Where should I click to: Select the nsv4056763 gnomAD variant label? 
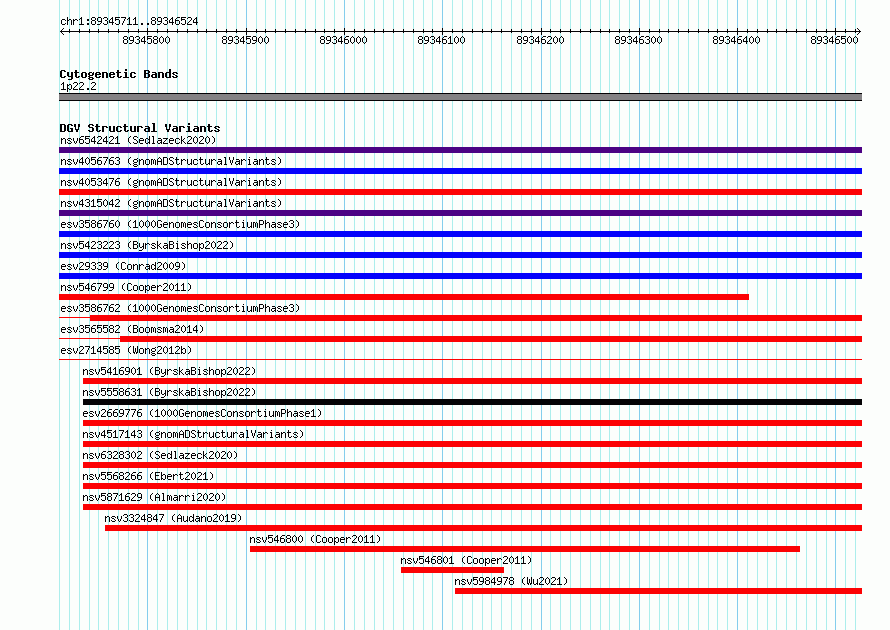171,161
